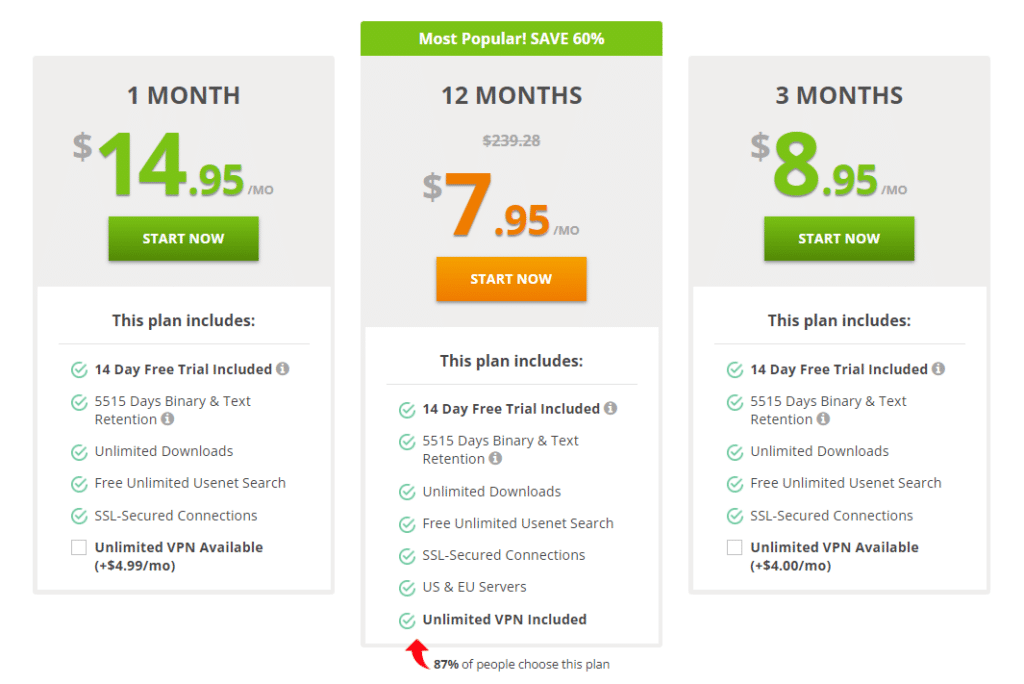The width and height of the screenshot is (1024, 684).
Task: Click START NOW under the 1 Month plan
Action: [x=183, y=239]
